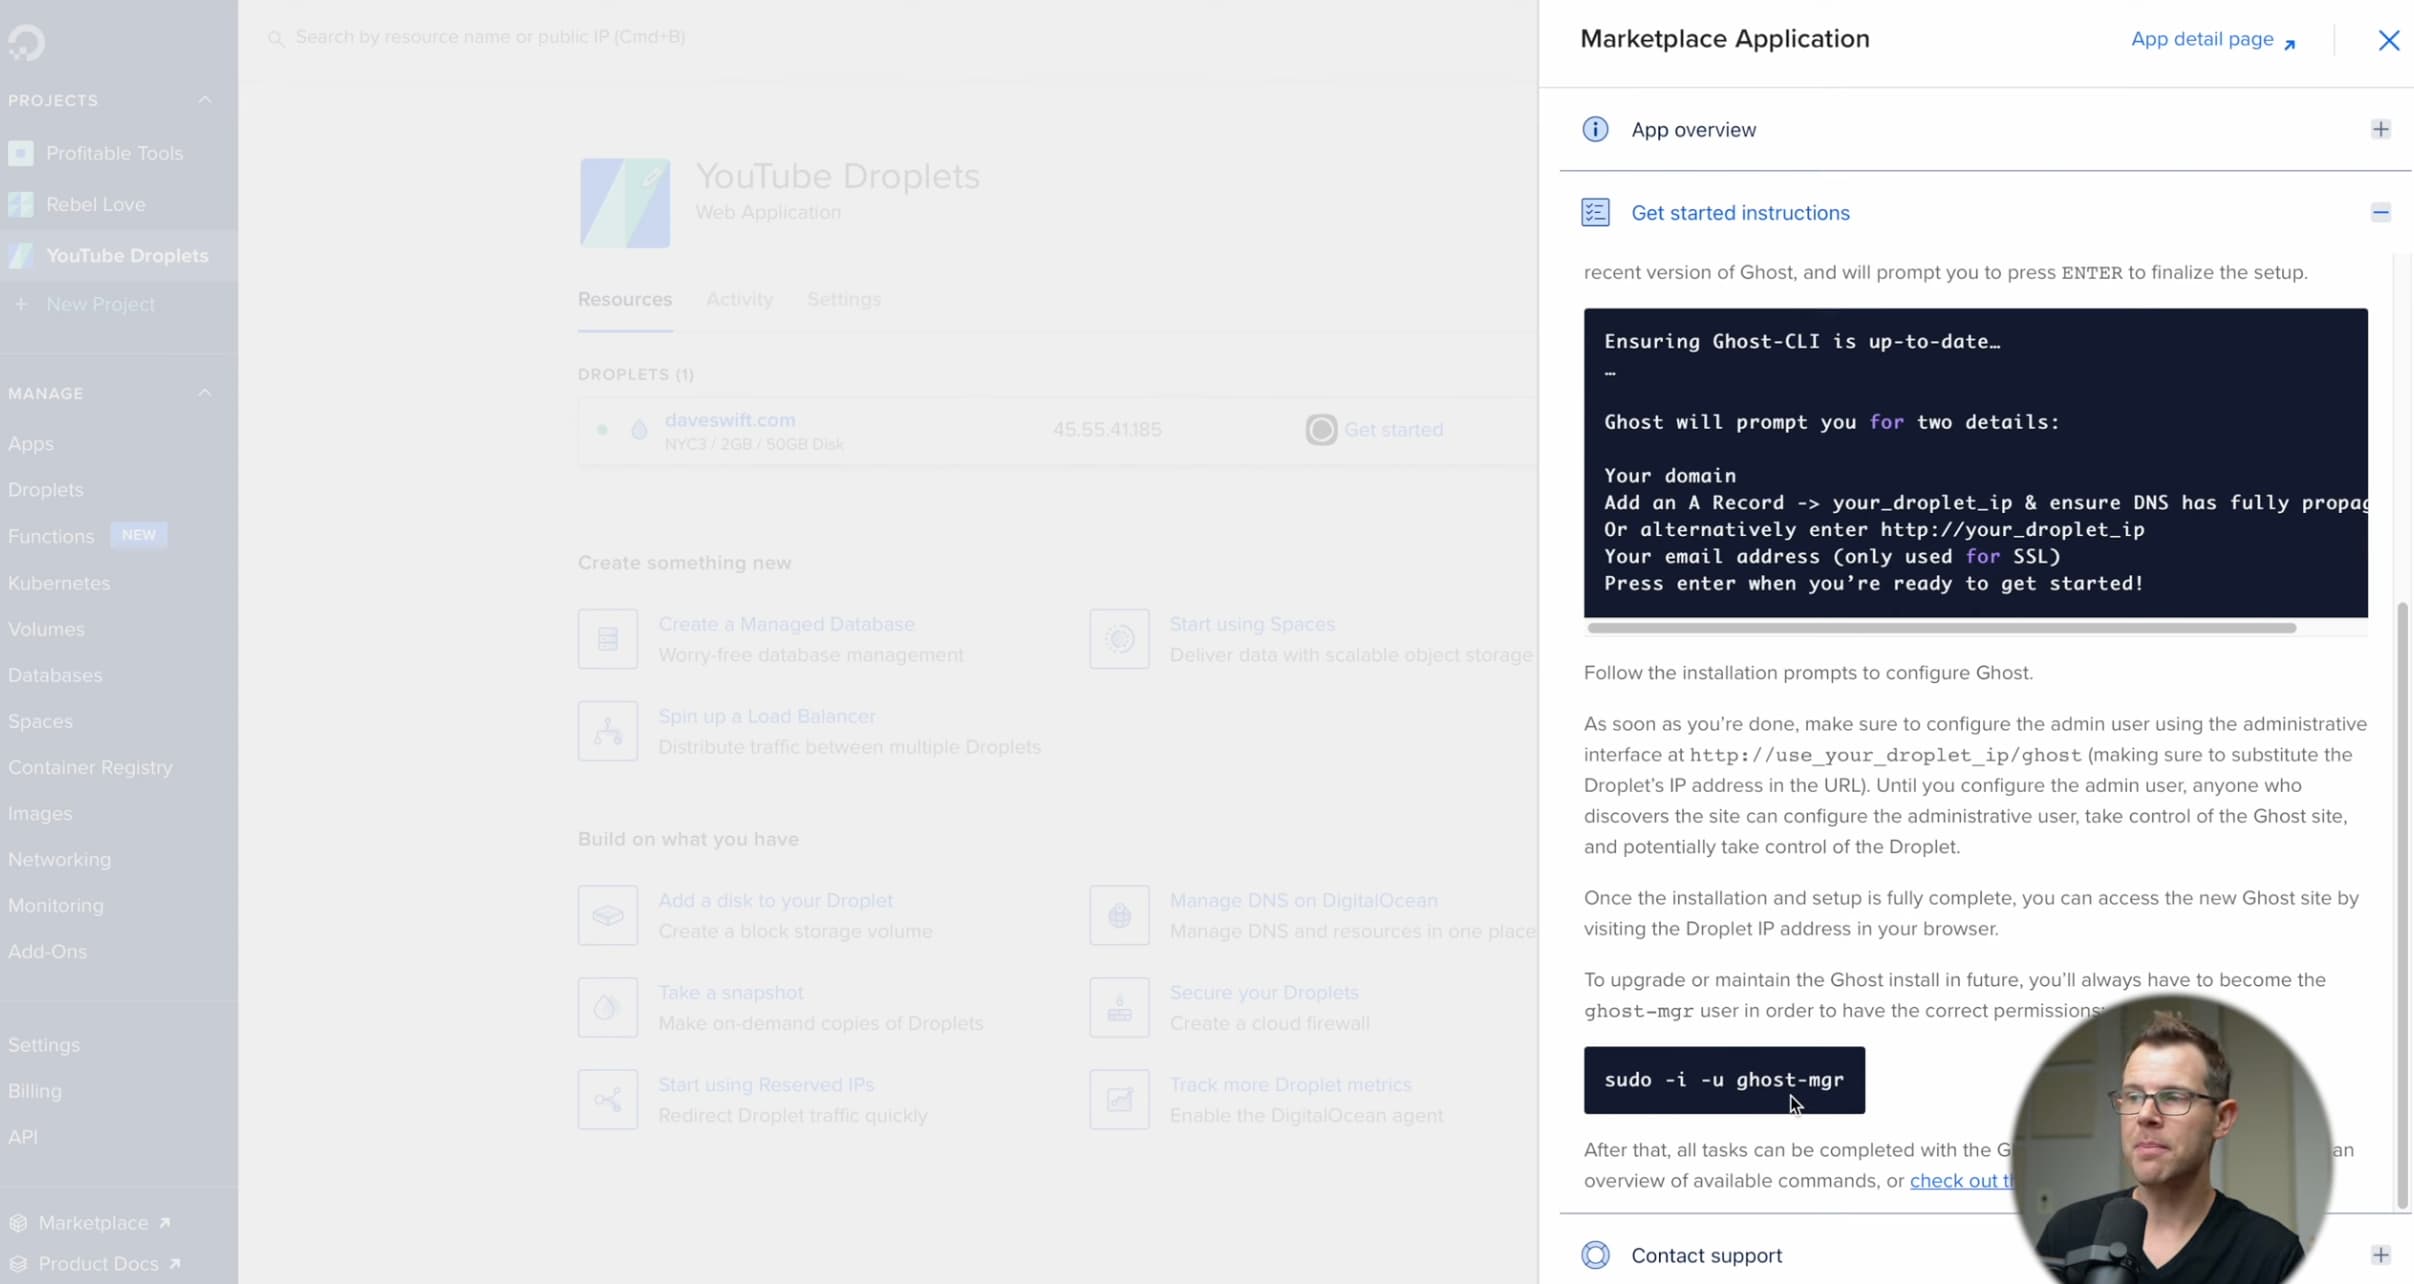The width and height of the screenshot is (2414, 1284).
Task: Click the Manage DNS globe icon
Action: (x=1119, y=915)
